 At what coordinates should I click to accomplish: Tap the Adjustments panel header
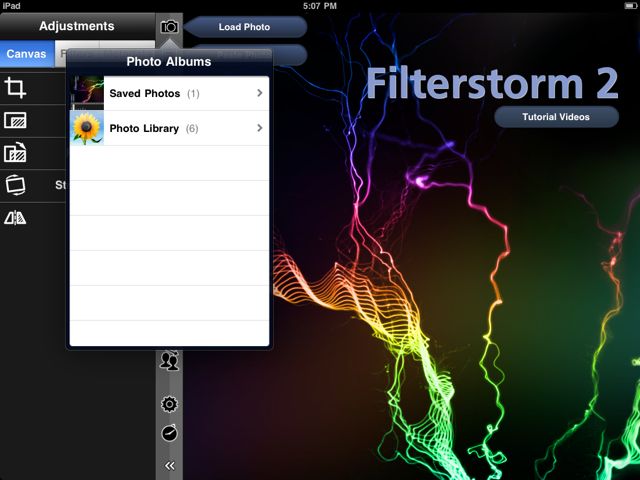(77, 26)
